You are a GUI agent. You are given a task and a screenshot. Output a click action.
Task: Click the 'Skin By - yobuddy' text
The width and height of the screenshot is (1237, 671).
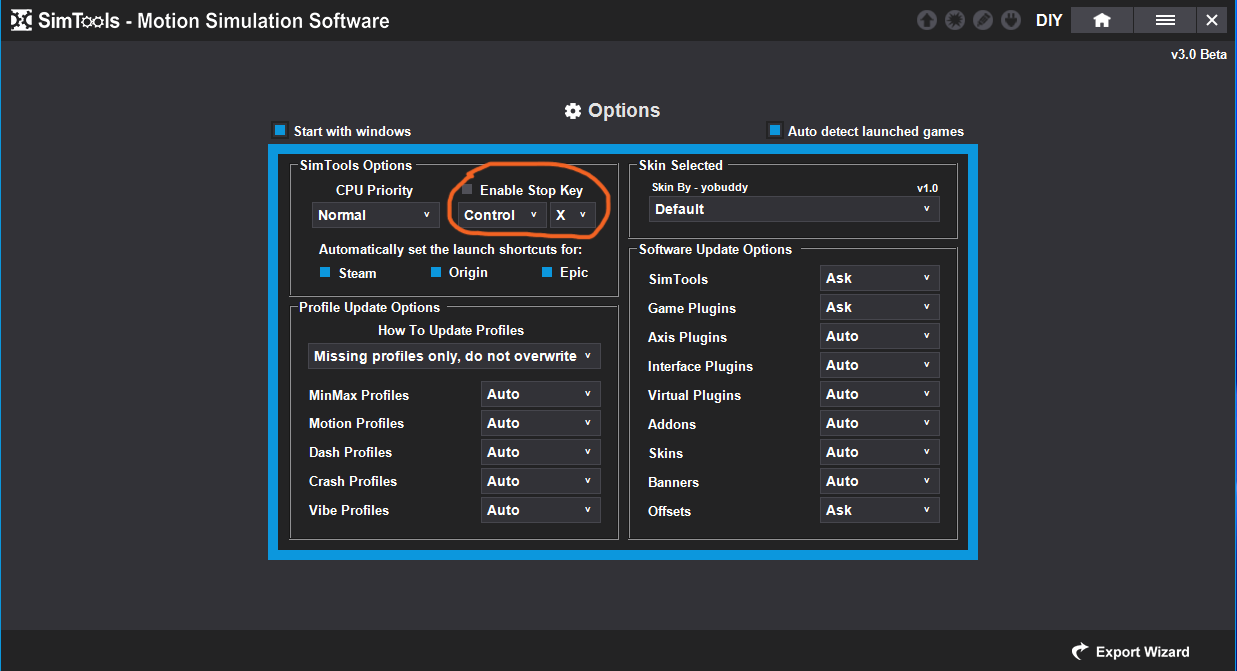700,187
